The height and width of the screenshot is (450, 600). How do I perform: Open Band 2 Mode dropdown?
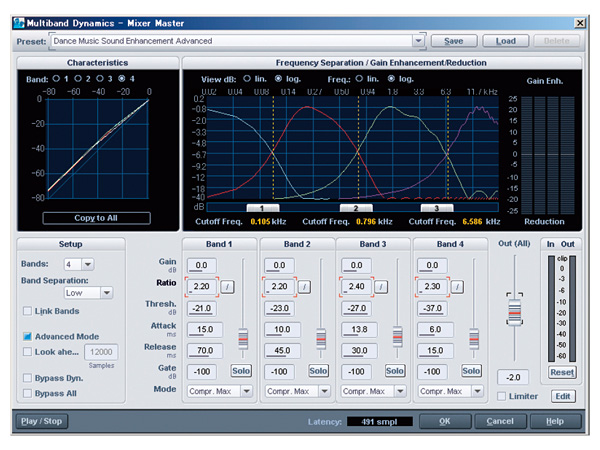324,391
